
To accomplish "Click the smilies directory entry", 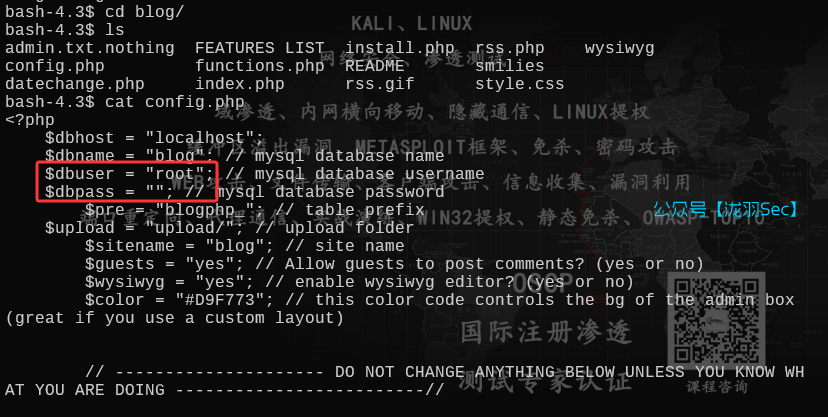I will 510,66.
